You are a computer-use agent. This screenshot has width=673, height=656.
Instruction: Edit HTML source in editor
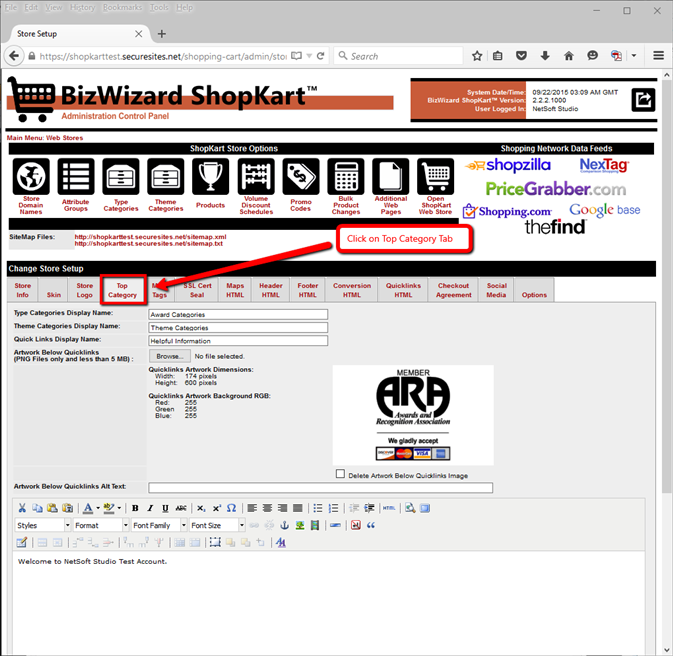click(x=389, y=508)
